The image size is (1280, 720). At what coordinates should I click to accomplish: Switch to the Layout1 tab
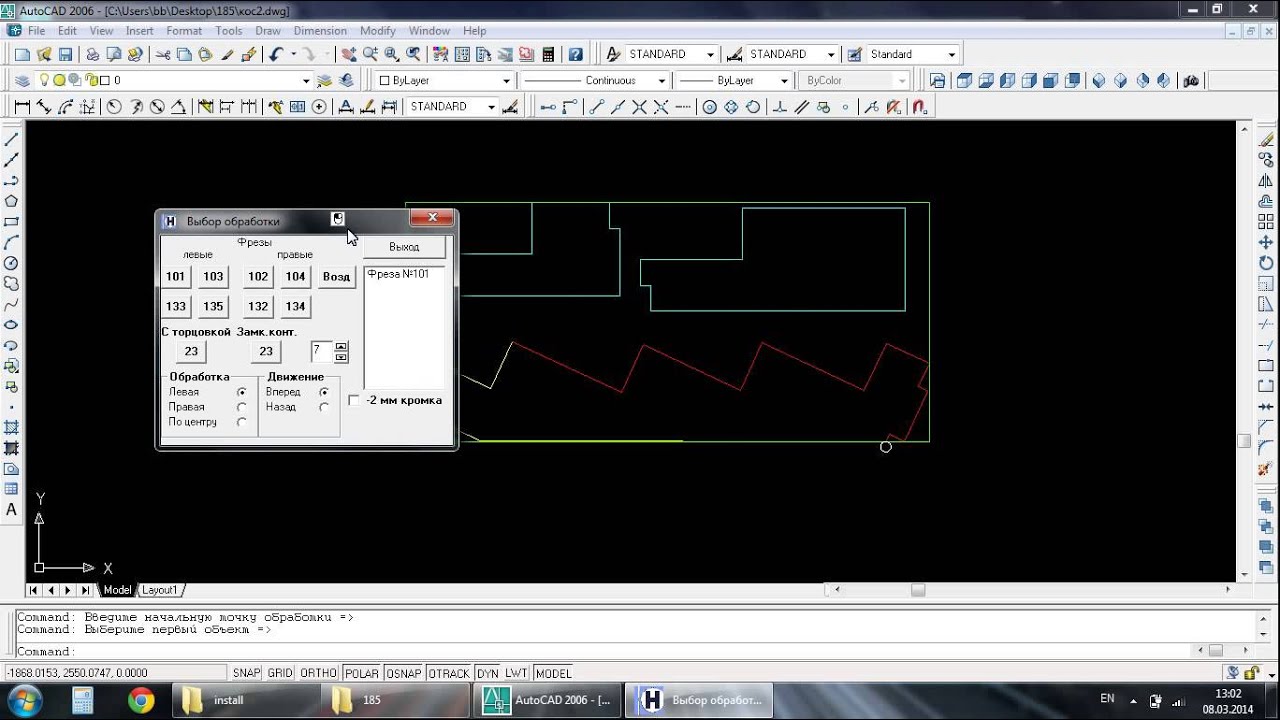click(159, 590)
